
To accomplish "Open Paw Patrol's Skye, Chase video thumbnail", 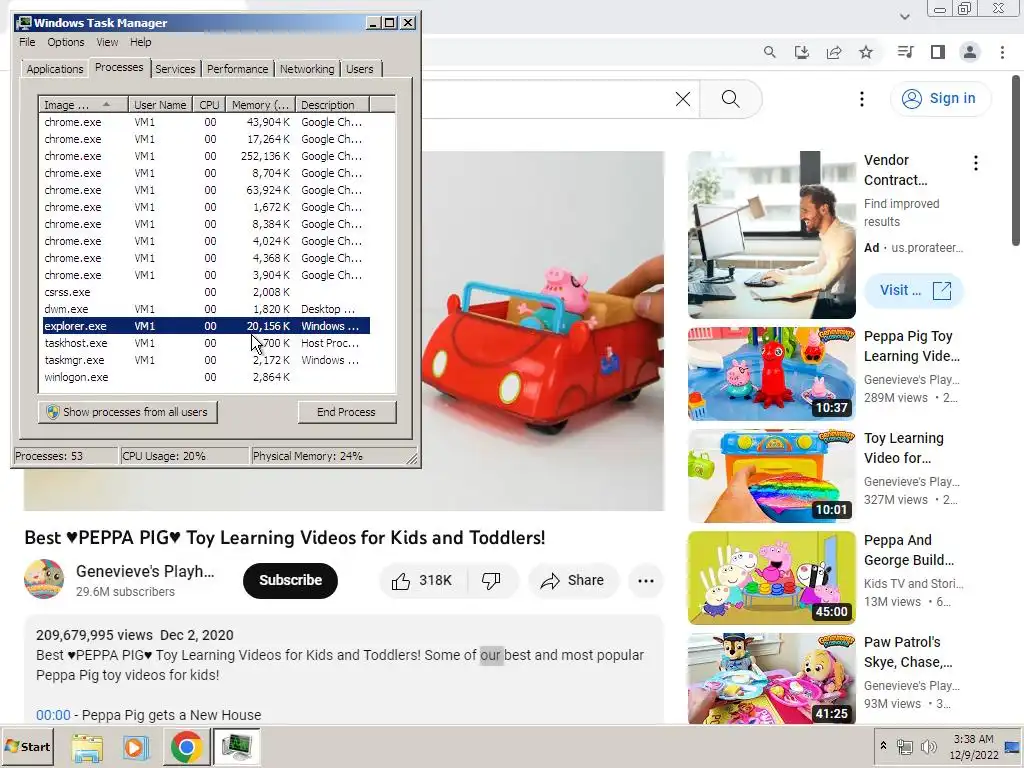I will tap(771, 678).
